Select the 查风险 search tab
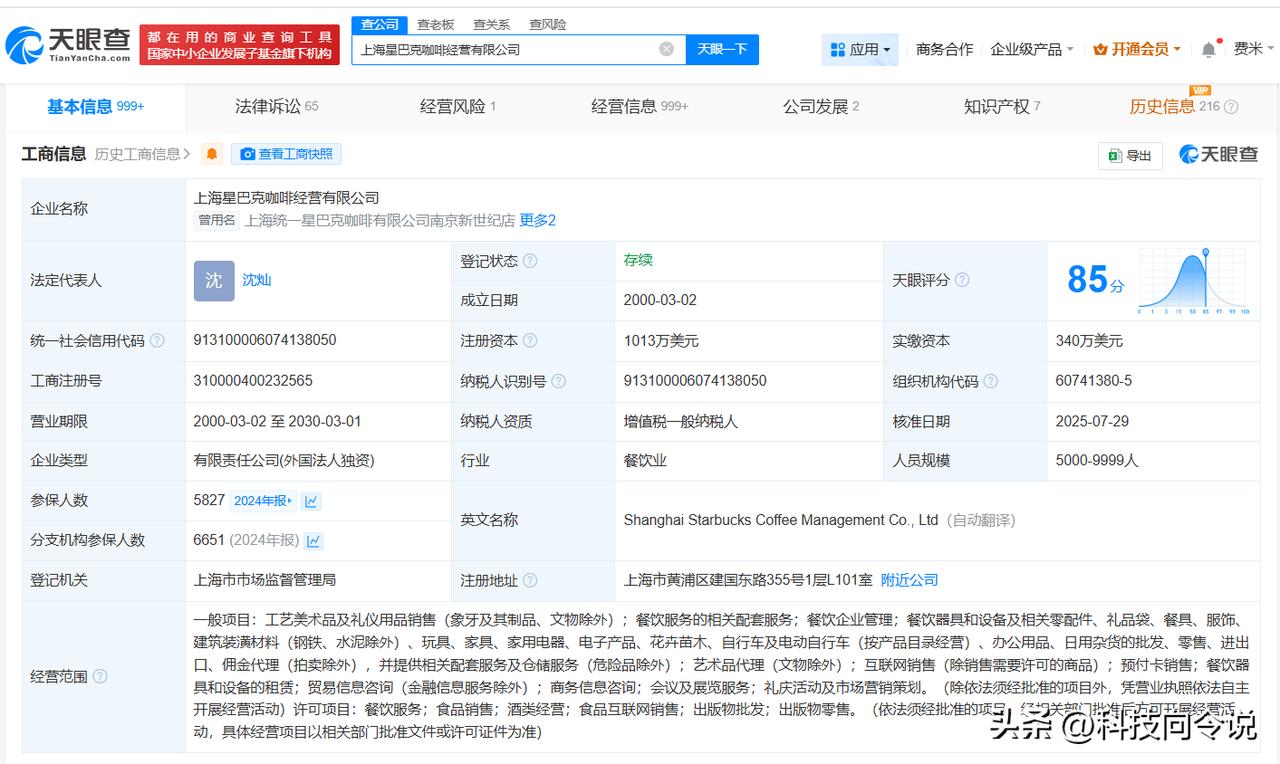Image resolution: width=1280 pixels, height=764 pixels. click(547, 24)
